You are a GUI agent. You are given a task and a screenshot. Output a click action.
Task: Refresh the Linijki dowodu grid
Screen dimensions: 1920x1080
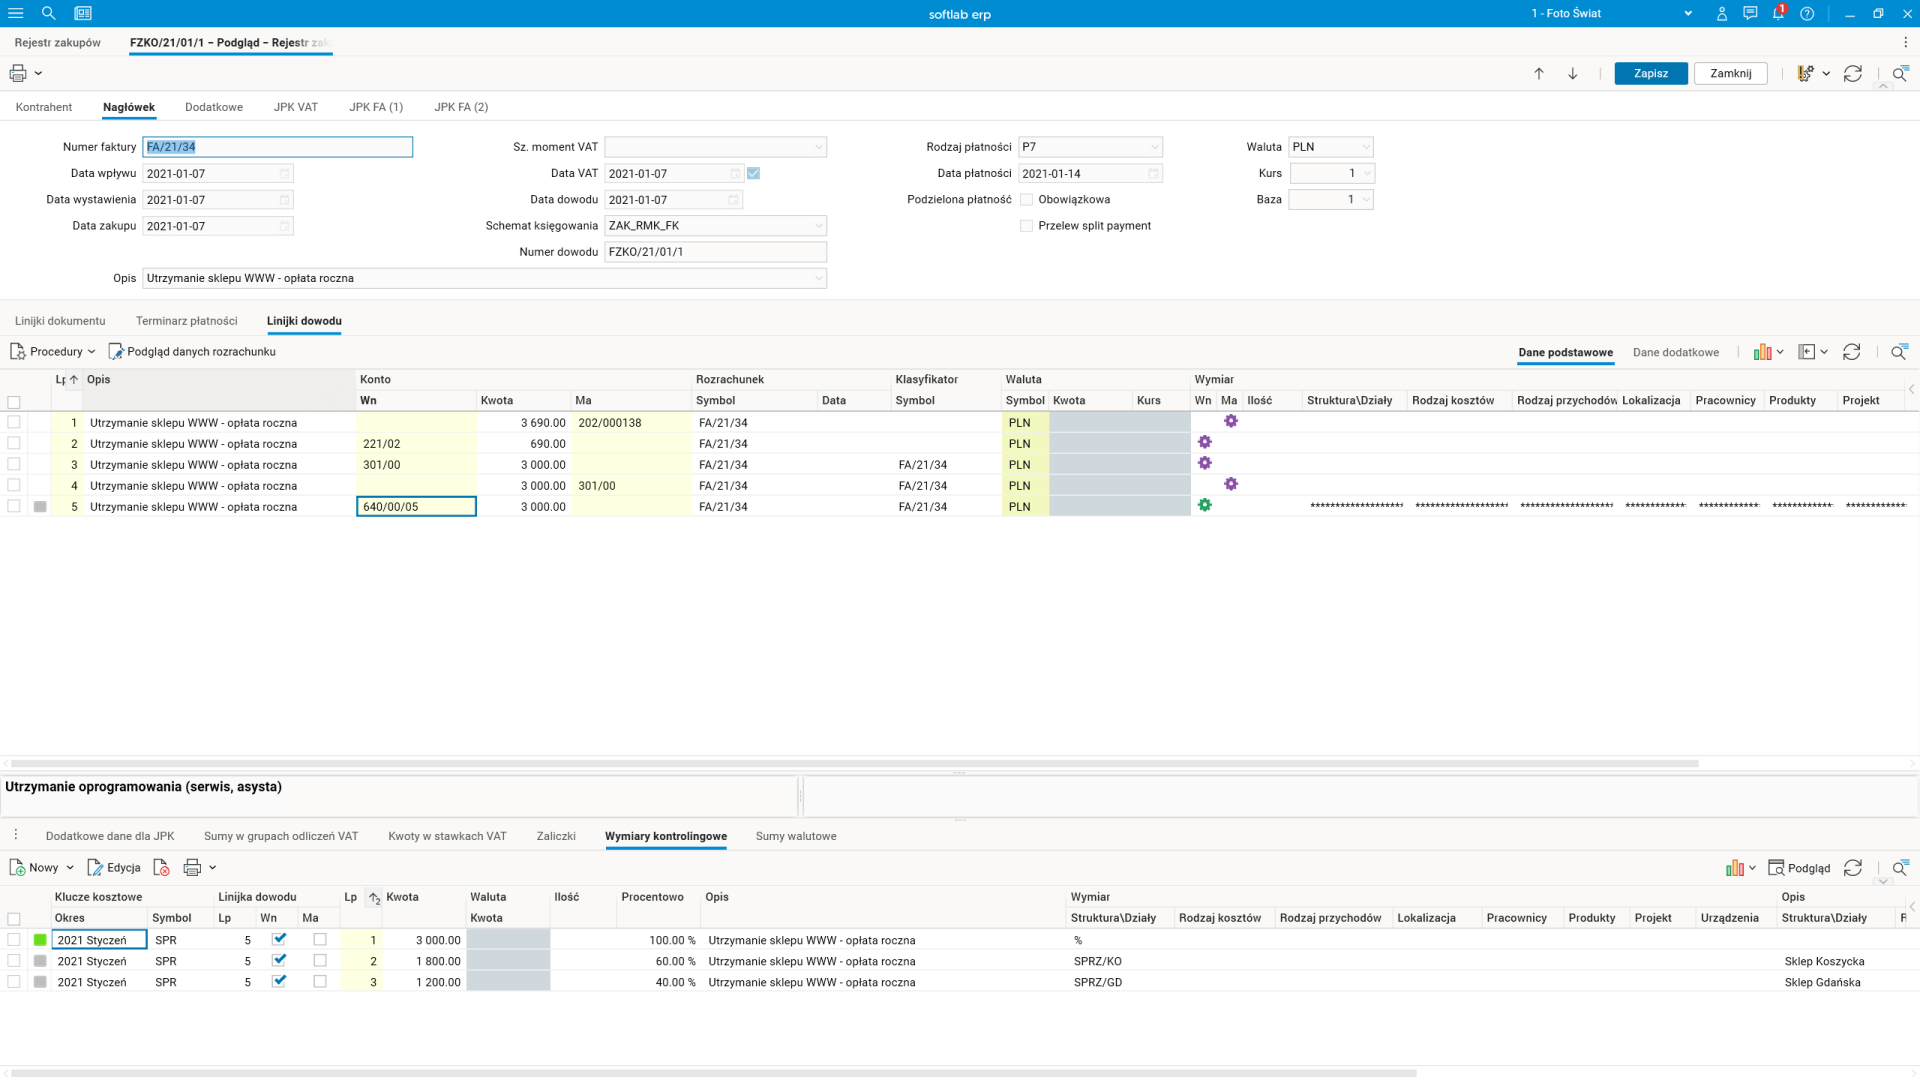[x=1852, y=352]
